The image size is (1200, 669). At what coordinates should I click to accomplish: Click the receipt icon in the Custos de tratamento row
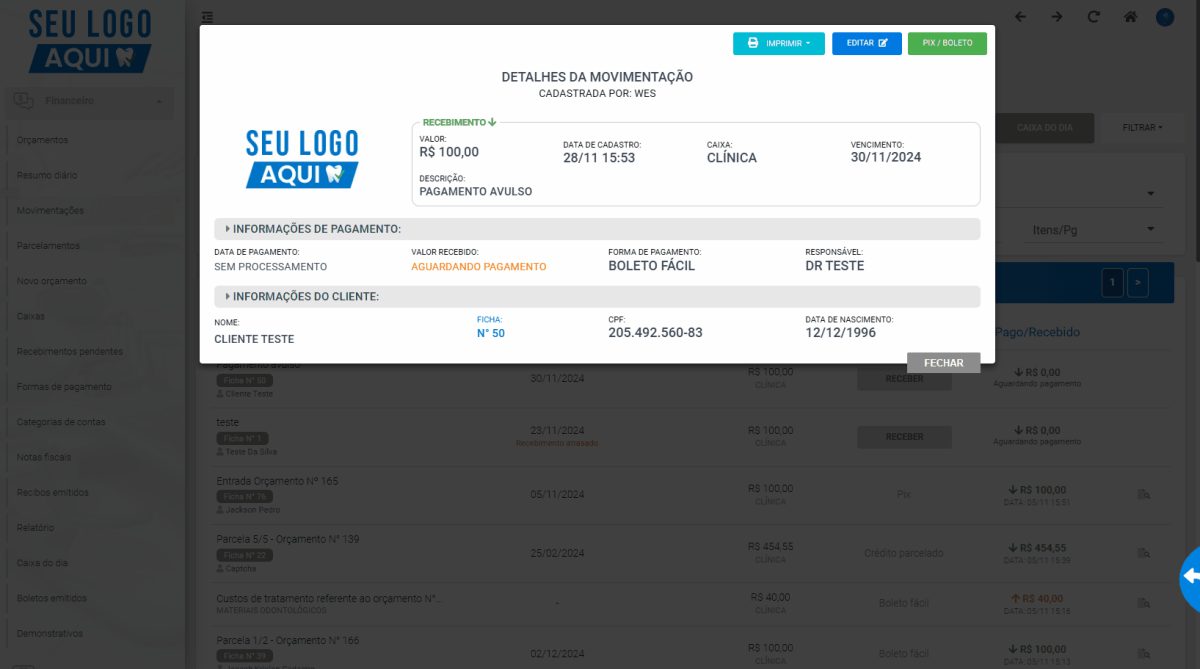(x=1143, y=603)
